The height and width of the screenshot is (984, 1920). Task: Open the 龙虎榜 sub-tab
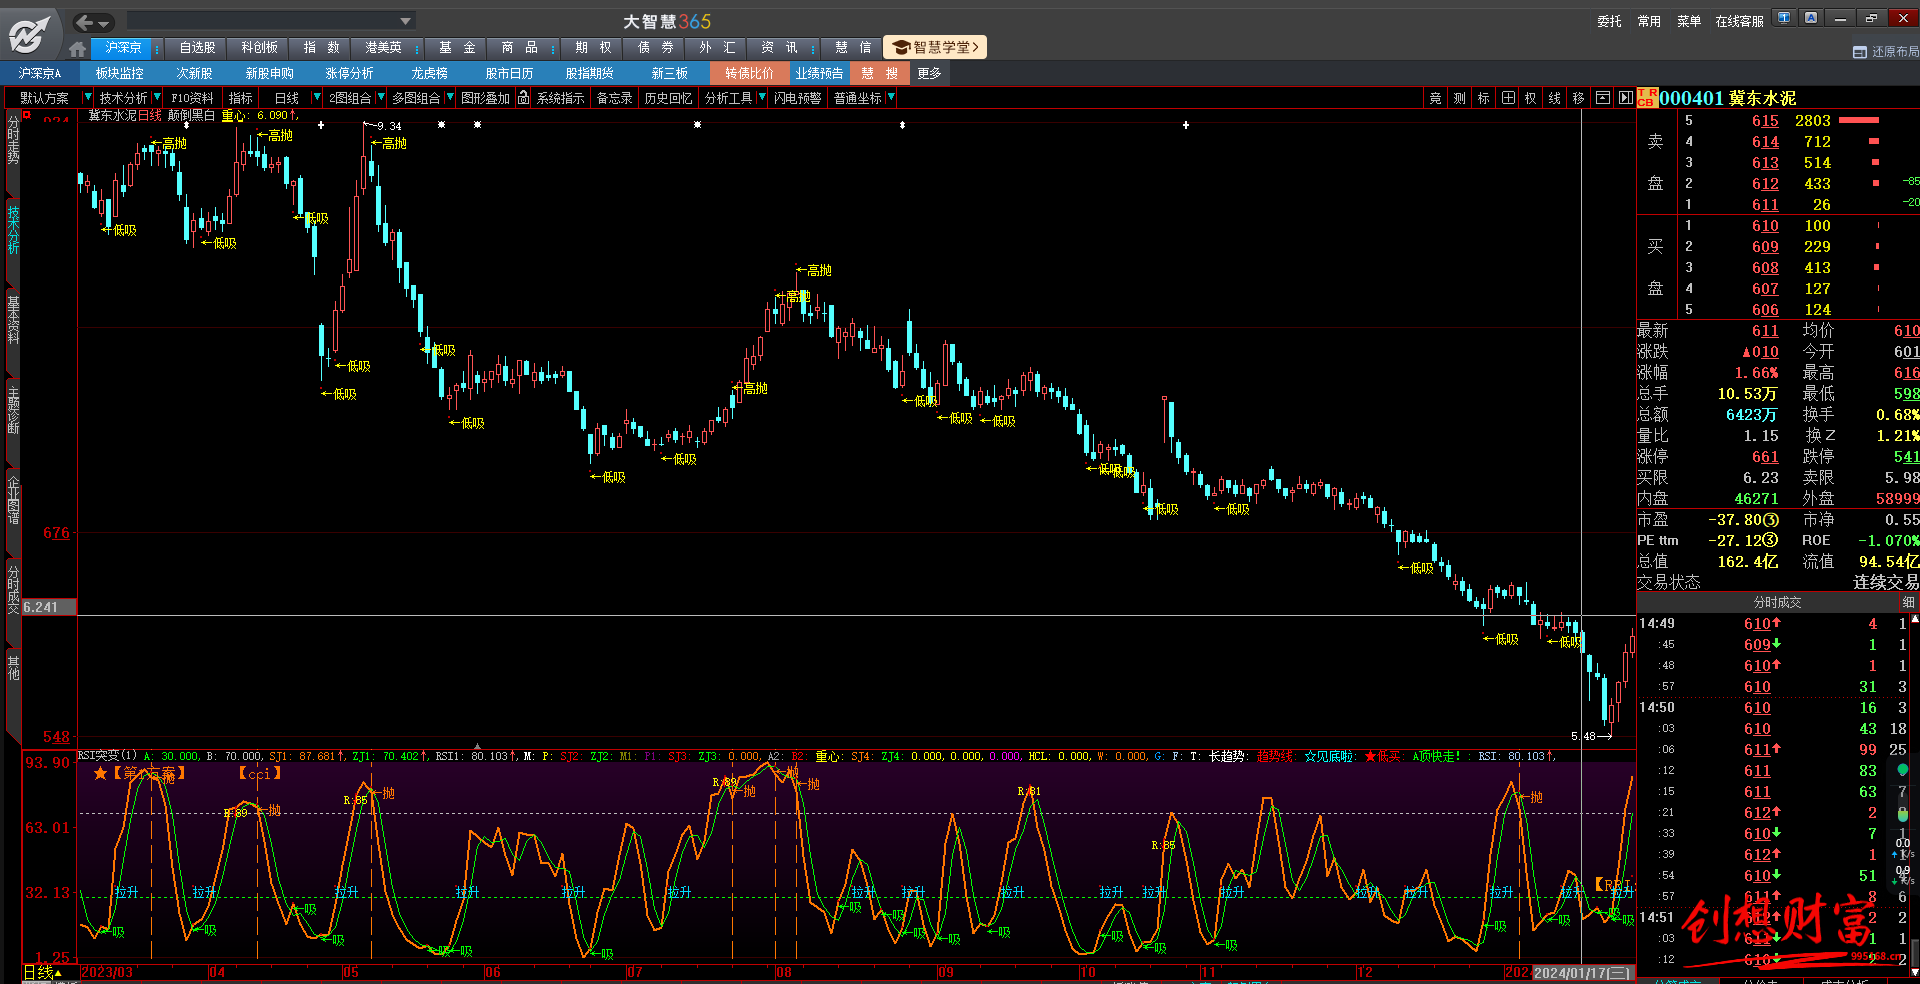pos(429,73)
